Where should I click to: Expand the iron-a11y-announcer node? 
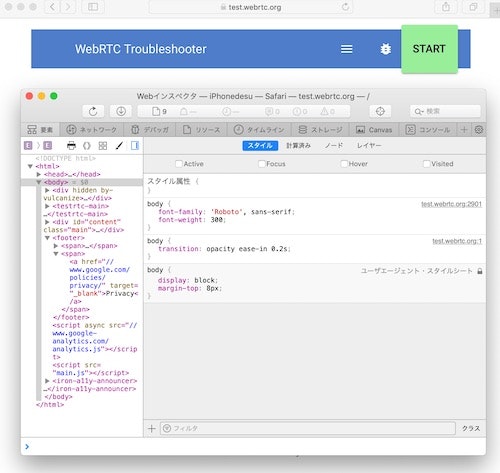pos(47,381)
